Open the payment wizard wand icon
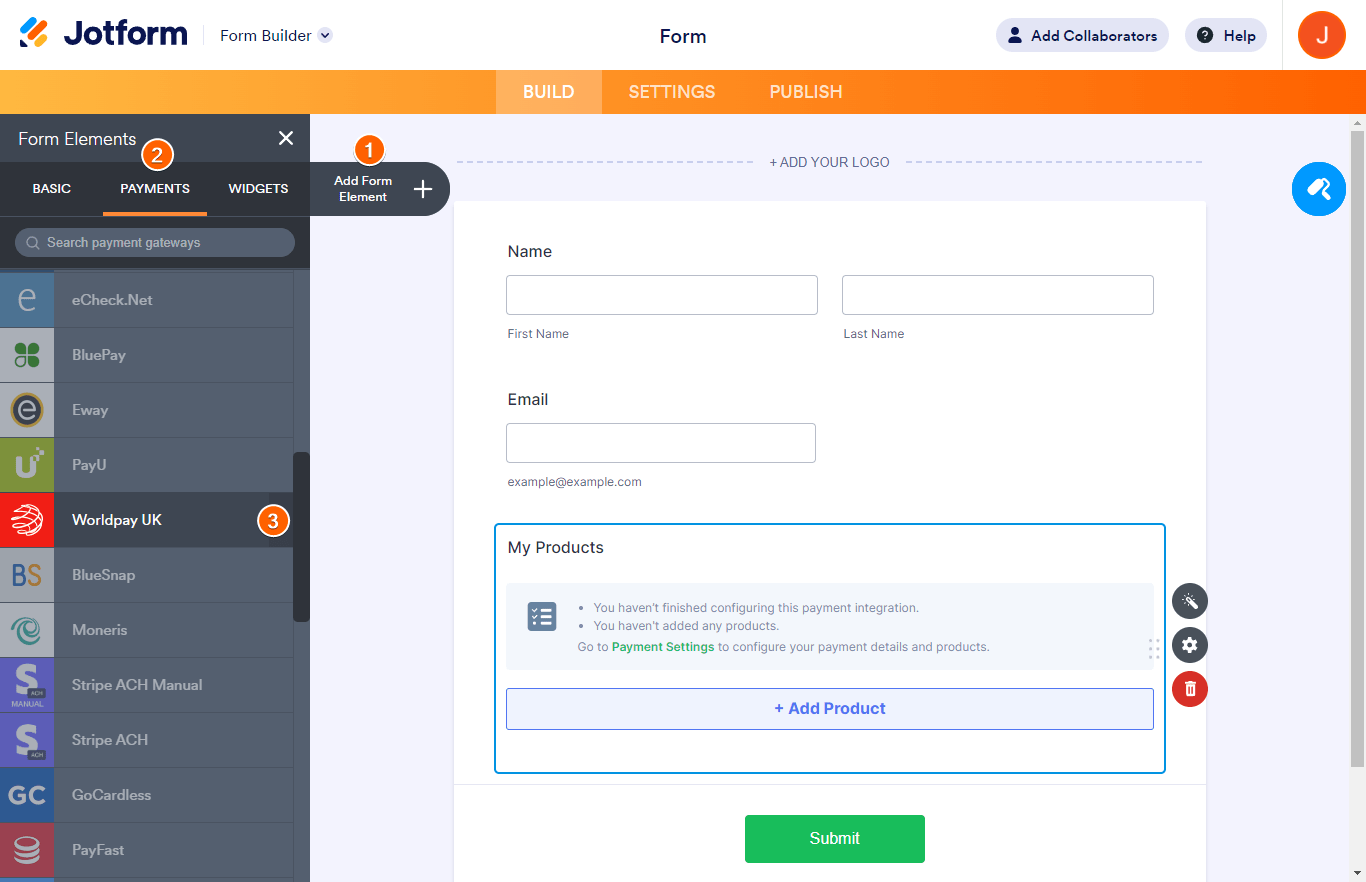This screenshot has width=1366, height=882. 1190,601
